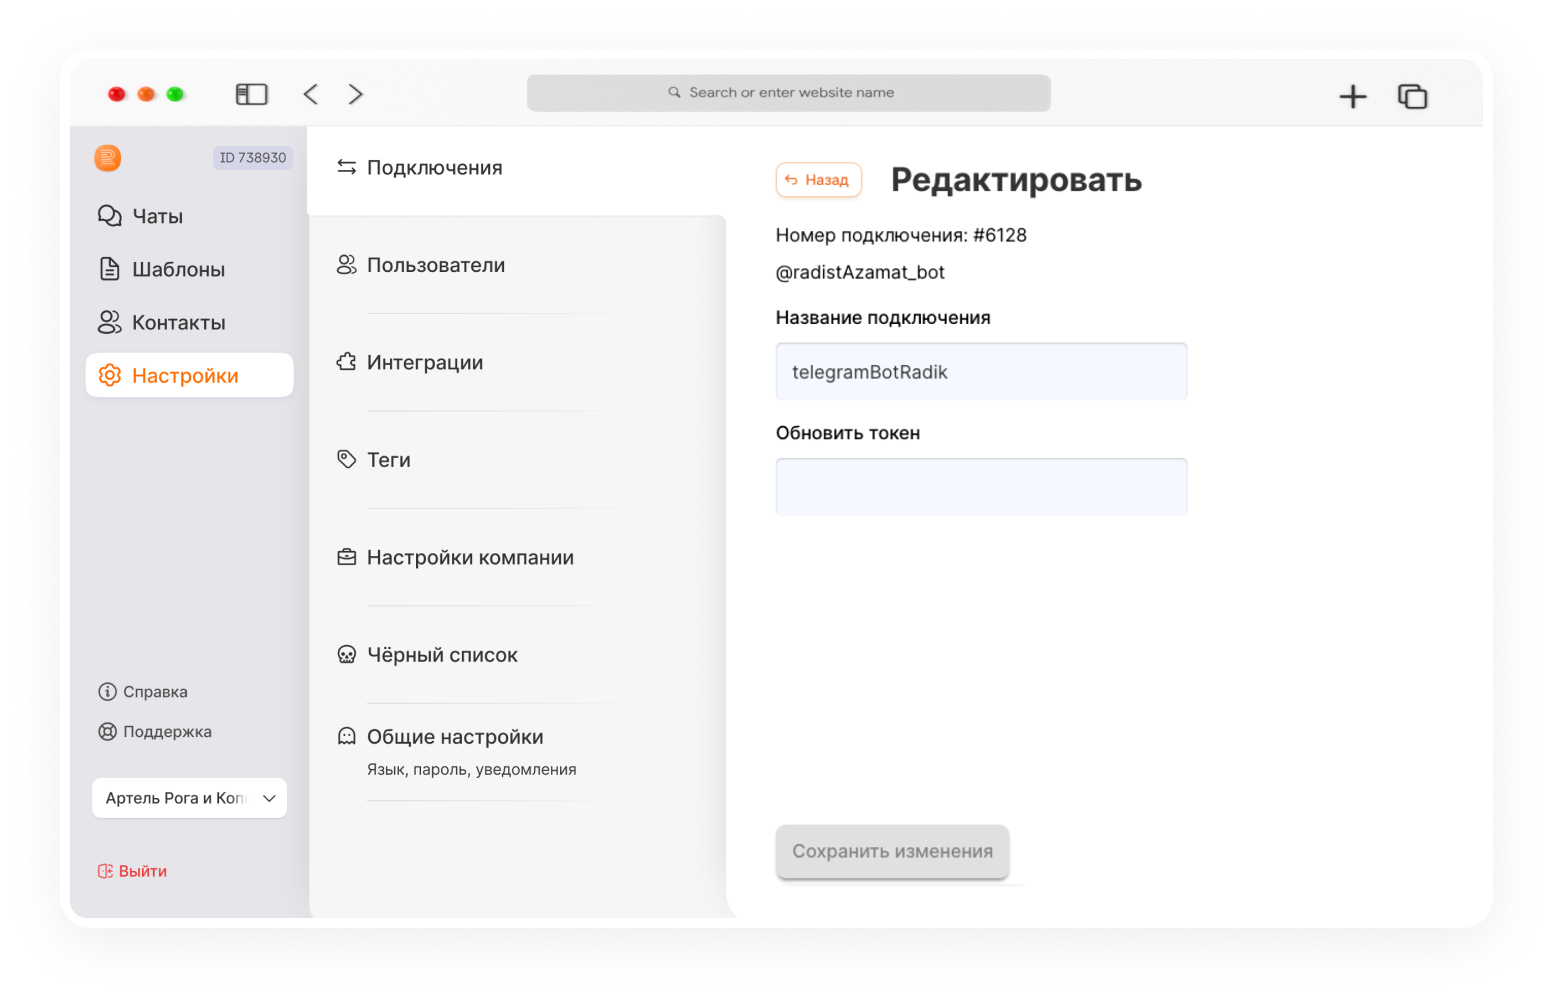The width and height of the screenshot is (1553, 999).
Task: Click the Название подключения label
Action: coord(883,318)
